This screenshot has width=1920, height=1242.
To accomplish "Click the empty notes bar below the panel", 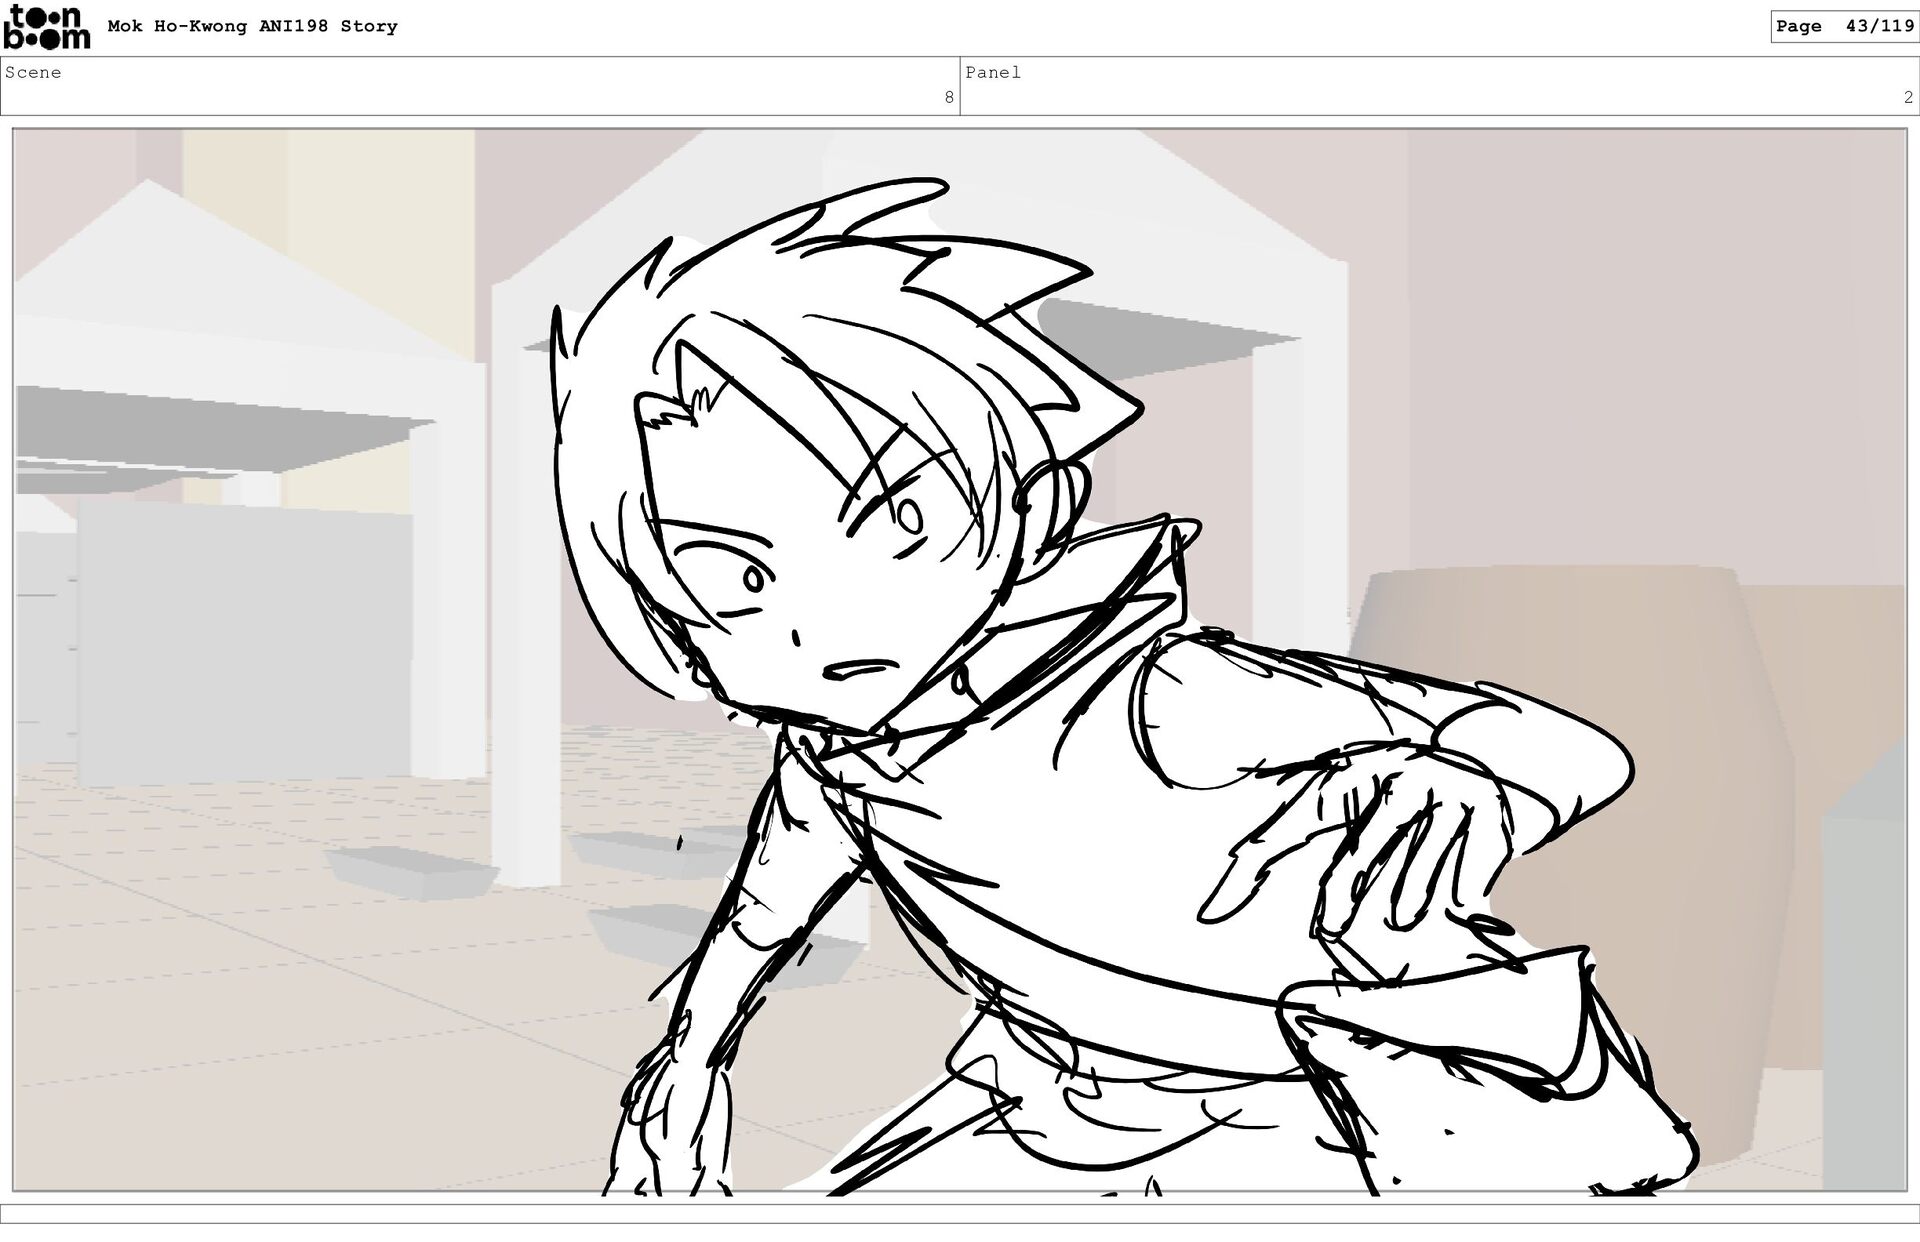I will click(x=960, y=1214).
